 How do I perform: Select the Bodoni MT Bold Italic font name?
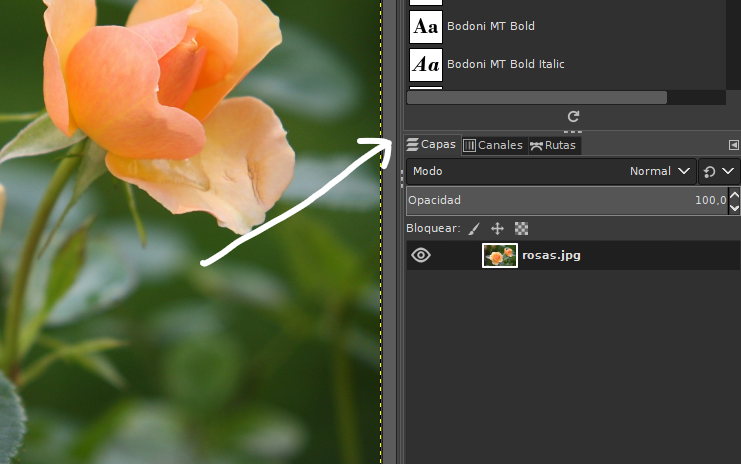coord(505,65)
